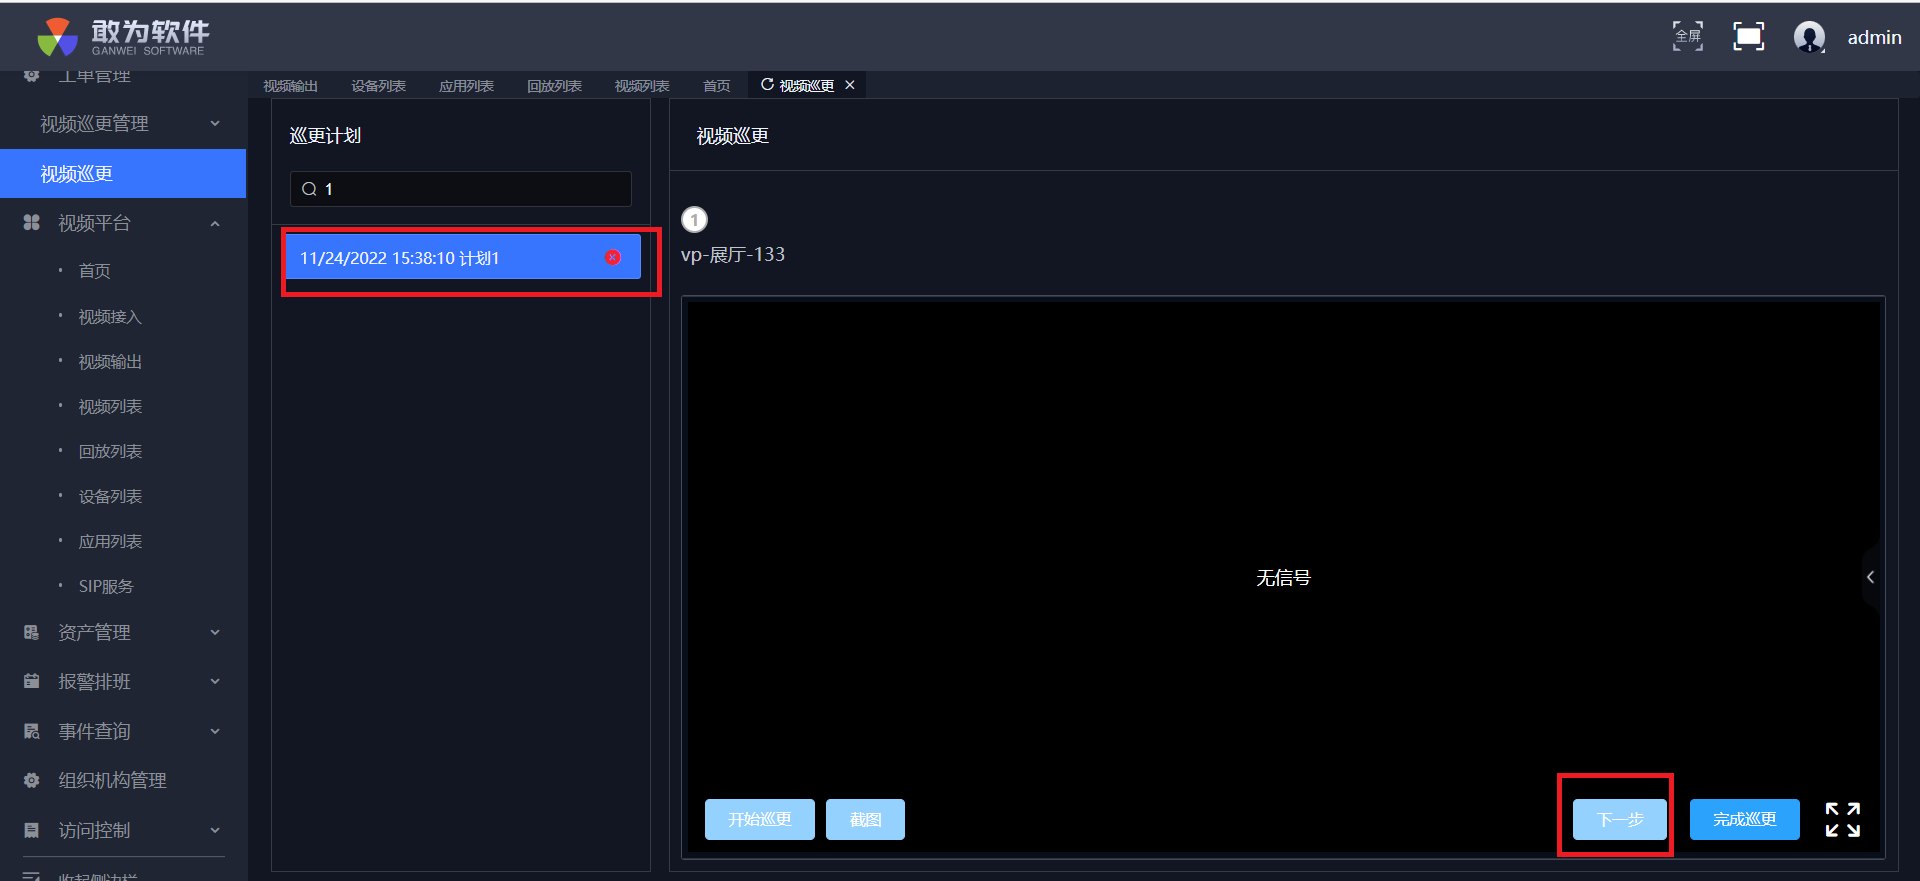Collapse the 视频平台 sidebar section

(x=215, y=224)
